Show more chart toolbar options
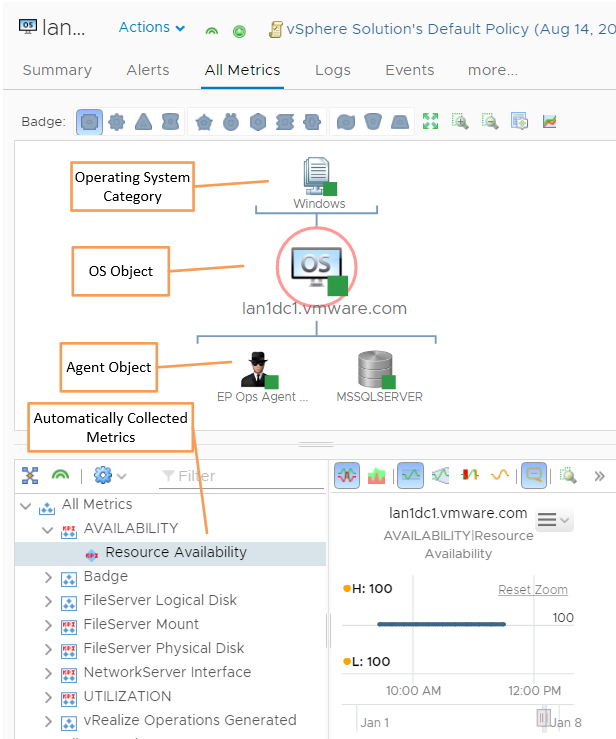This screenshot has width=616, height=739. coord(599,476)
